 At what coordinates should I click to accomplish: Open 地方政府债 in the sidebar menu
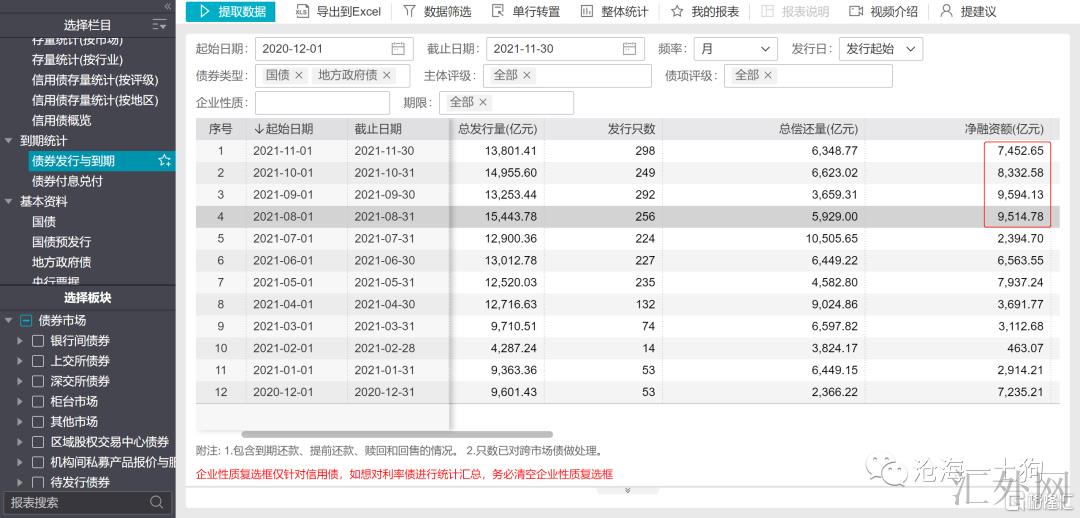click(61, 262)
